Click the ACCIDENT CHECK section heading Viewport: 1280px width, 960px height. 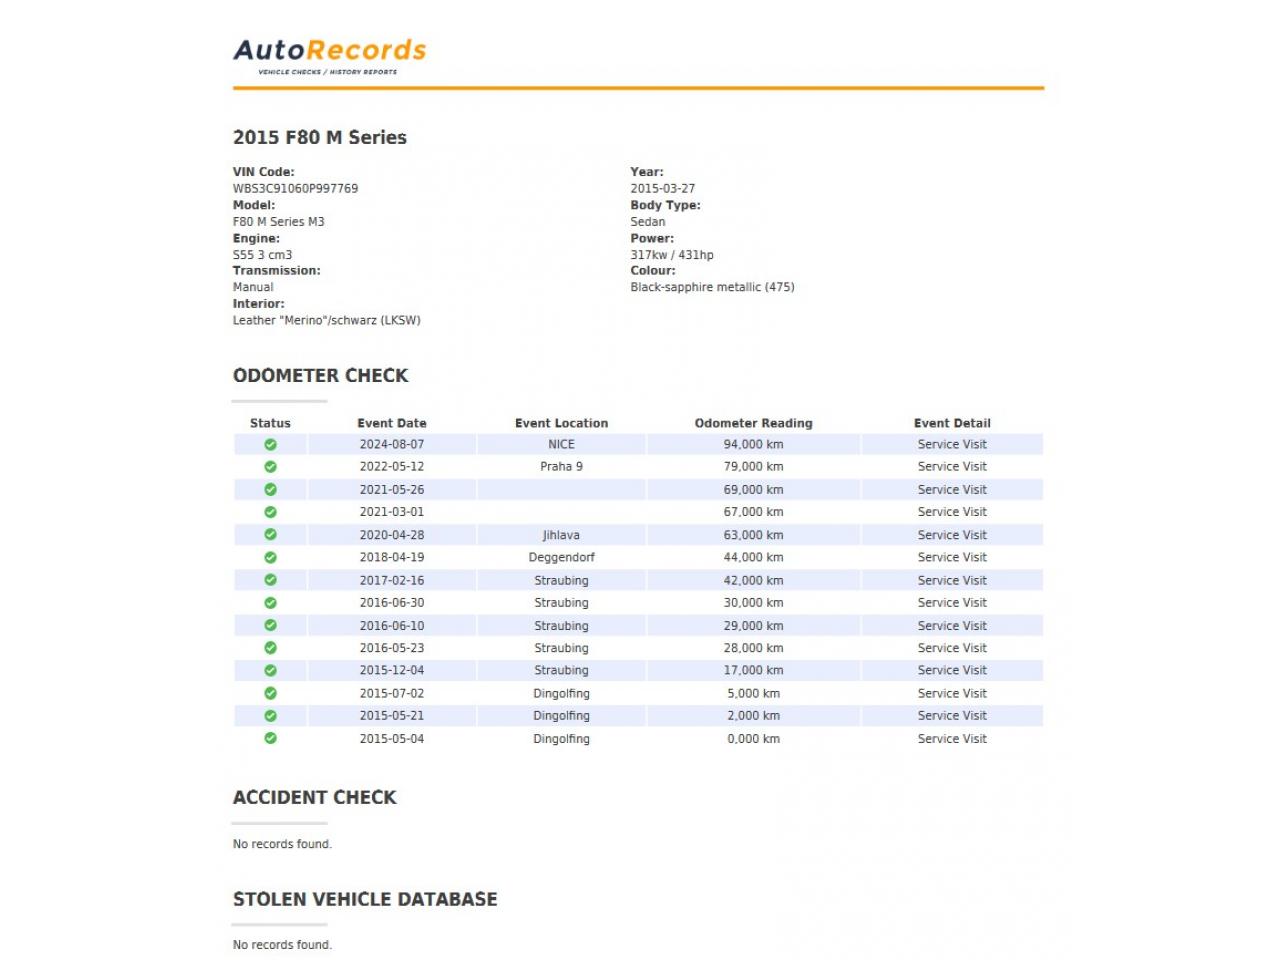(314, 798)
